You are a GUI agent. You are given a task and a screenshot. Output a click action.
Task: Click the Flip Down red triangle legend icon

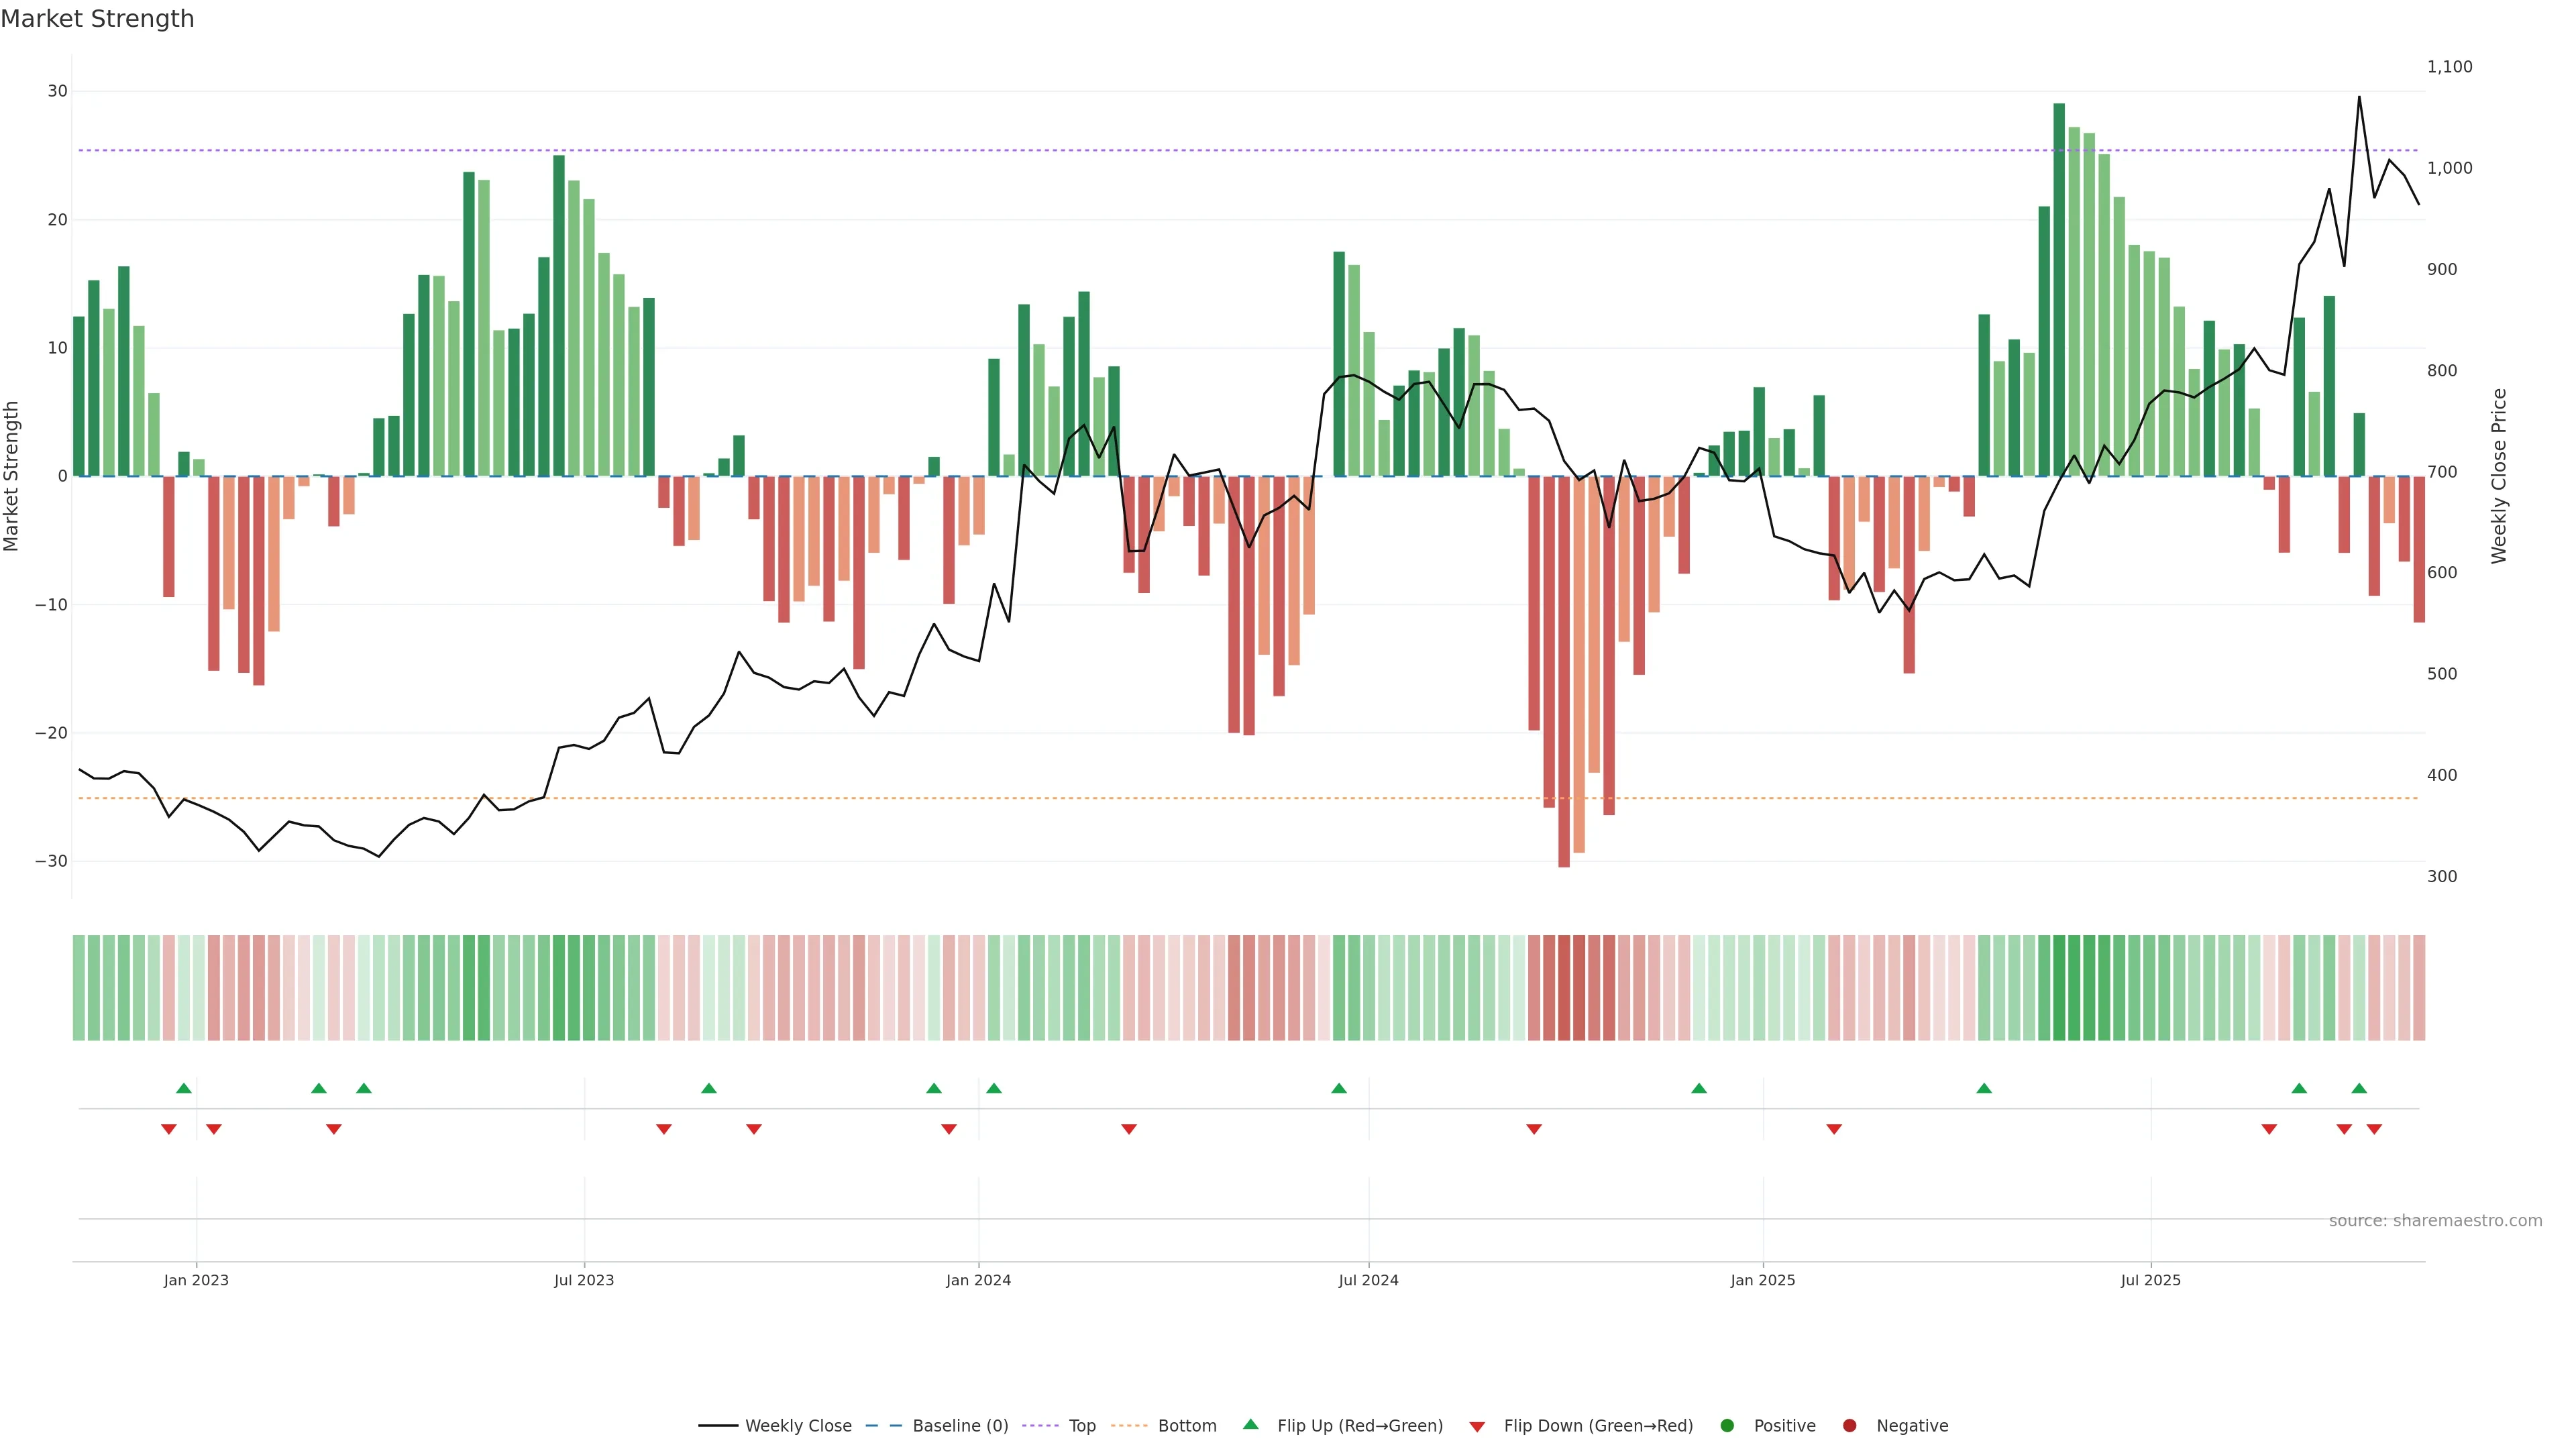(1477, 1427)
